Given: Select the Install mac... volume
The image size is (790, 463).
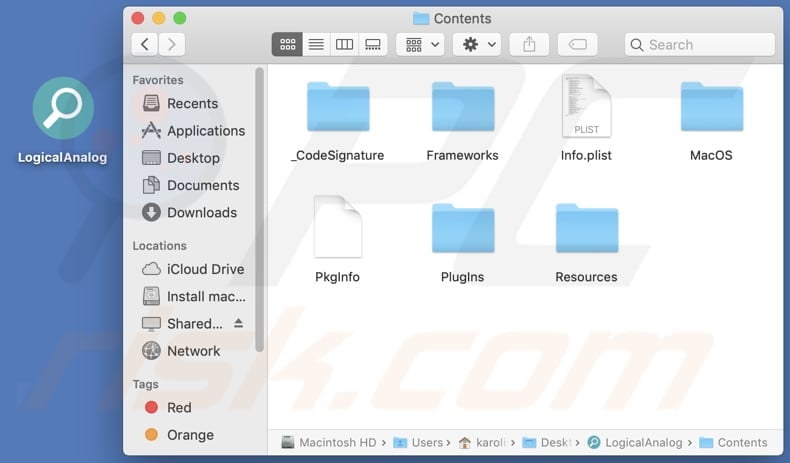Looking at the screenshot, I should pos(194,296).
